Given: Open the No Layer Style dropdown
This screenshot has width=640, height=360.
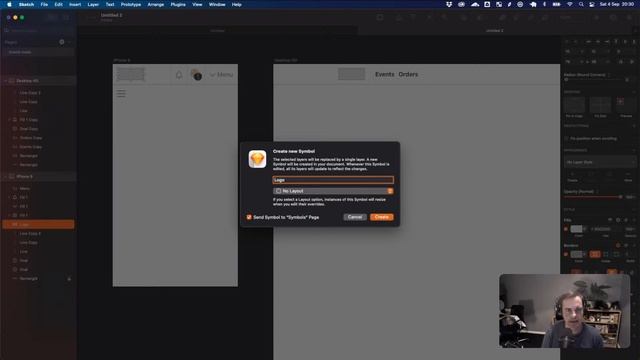Looking at the screenshot, I should (600, 162).
